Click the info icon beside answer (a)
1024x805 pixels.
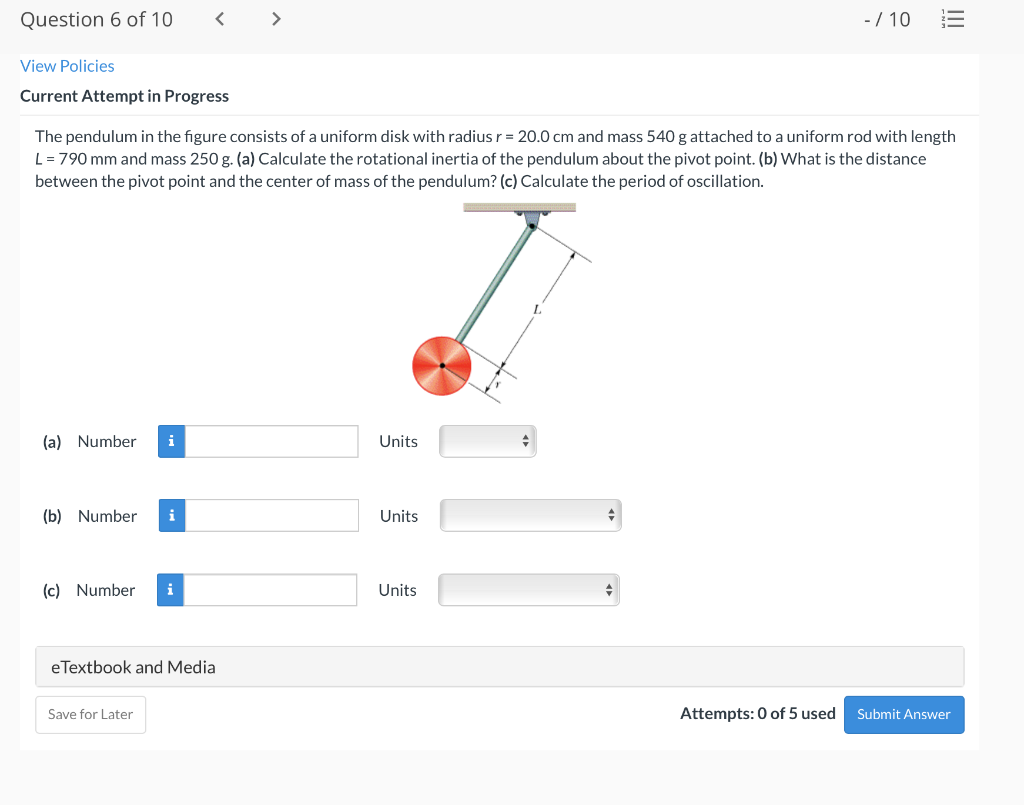pos(170,441)
